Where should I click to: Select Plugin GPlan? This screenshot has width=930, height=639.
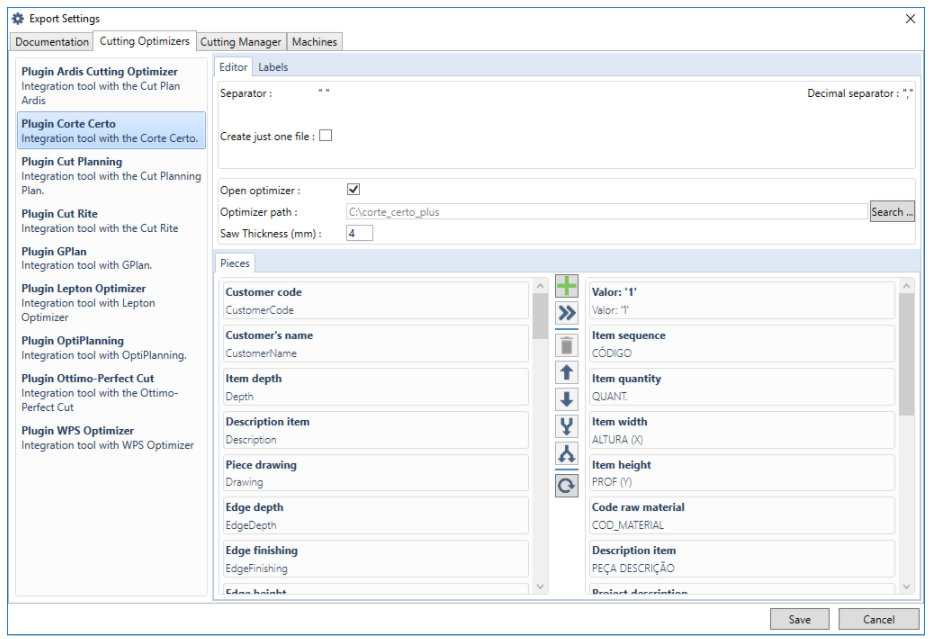111,258
